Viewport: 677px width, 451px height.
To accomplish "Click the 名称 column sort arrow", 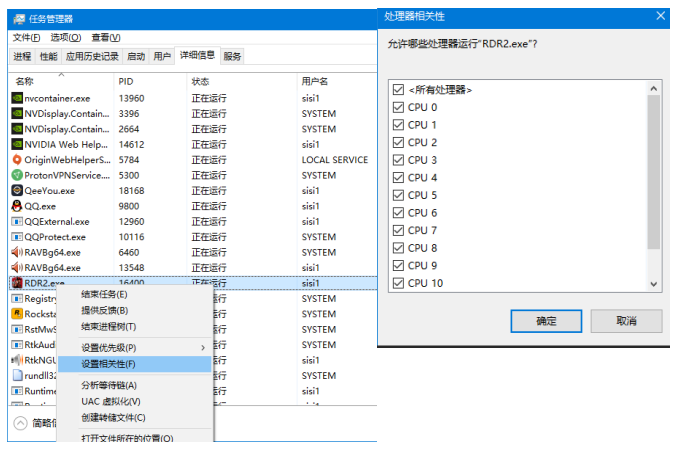I will (60, 73).
